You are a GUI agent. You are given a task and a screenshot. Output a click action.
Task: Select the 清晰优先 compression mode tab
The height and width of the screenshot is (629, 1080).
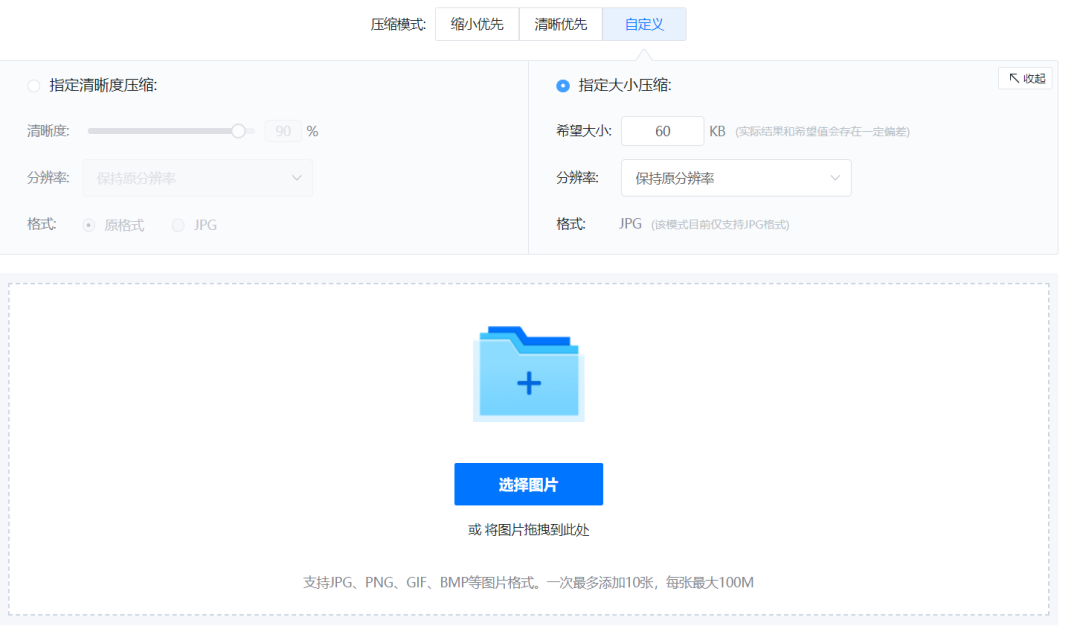pyautogui.click(x=561, y=25)
